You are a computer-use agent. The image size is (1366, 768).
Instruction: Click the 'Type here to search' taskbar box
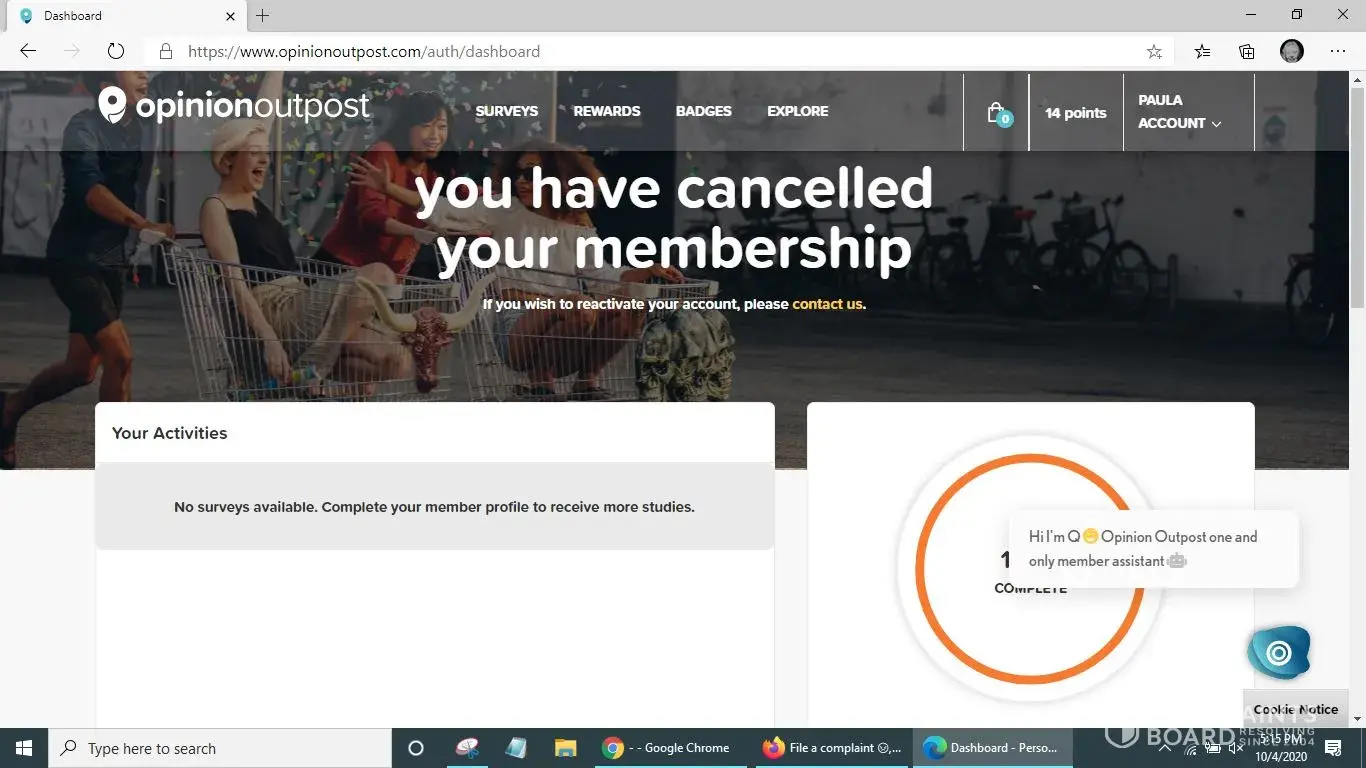click(220, 748)
